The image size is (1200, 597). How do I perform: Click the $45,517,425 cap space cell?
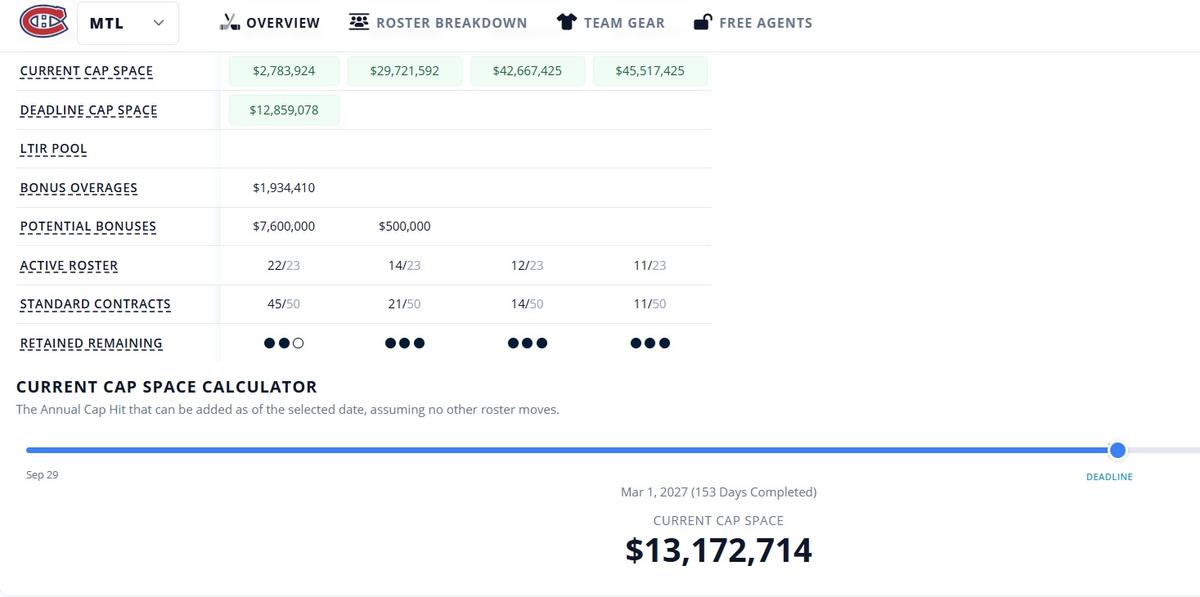click(650, 71)
